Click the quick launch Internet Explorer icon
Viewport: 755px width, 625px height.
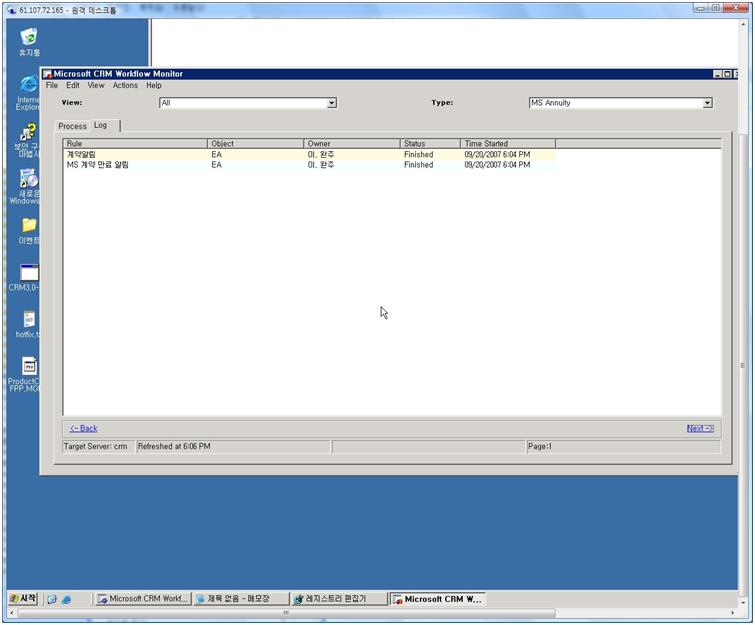66,599
